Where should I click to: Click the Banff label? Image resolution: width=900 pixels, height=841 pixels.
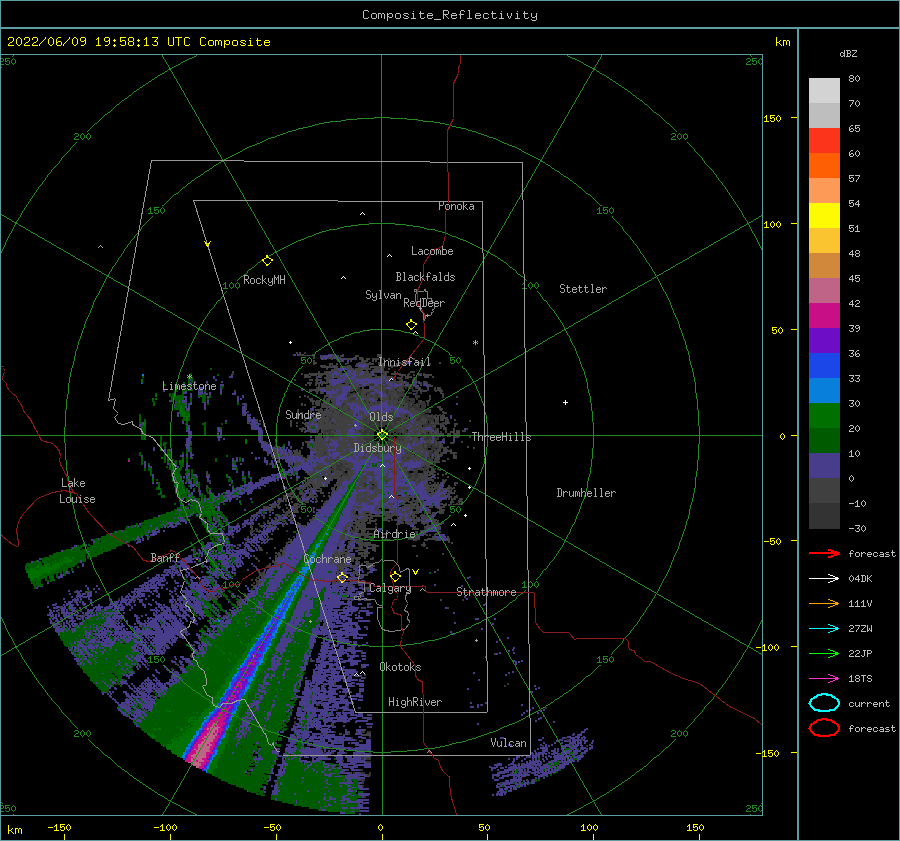pyautogui.click(x=165, y=557)
